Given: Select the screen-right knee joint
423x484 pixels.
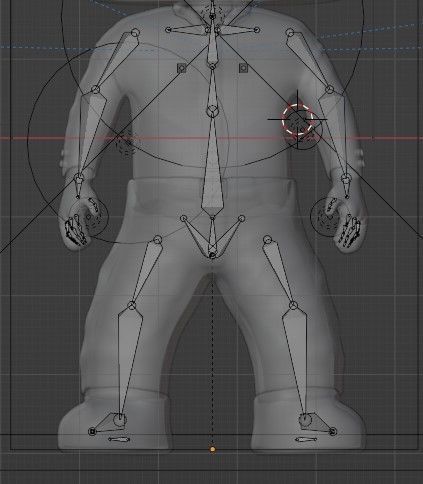Looking at the screenshot, I should 293,305.
